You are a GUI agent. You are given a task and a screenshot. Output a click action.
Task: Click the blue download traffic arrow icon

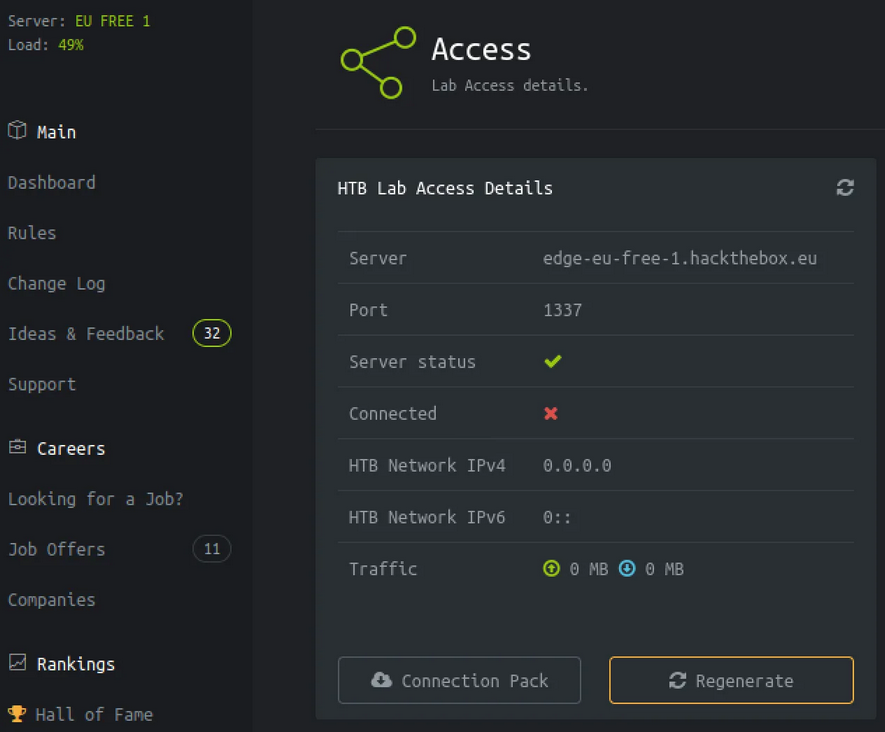tap(627, 568)
